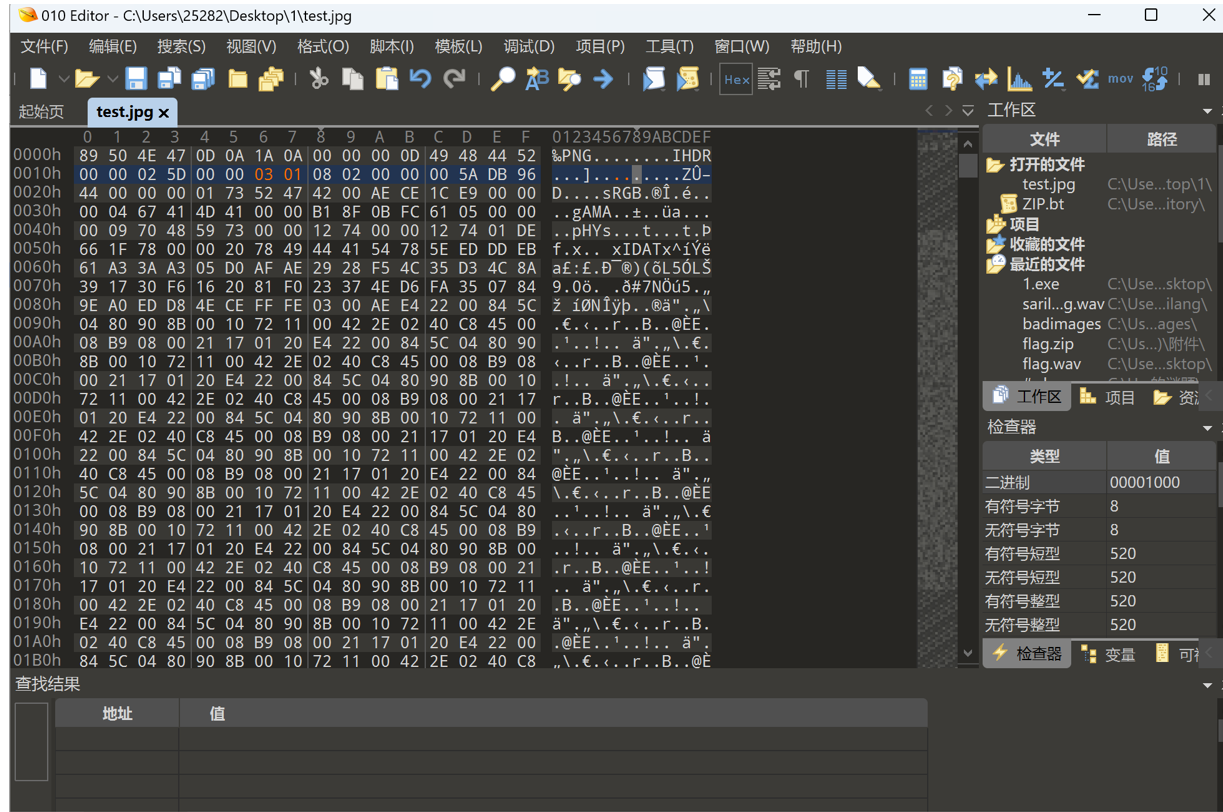Open the 工具(T) menu
This screenshot has height=812, width=1223.
pyautogui.click(x=669, y=46)
